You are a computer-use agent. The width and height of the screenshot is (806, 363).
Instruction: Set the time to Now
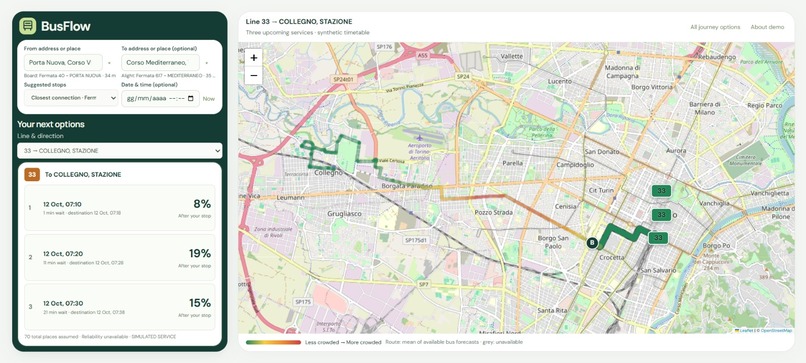pyautogui.click(x=209, y=99)
